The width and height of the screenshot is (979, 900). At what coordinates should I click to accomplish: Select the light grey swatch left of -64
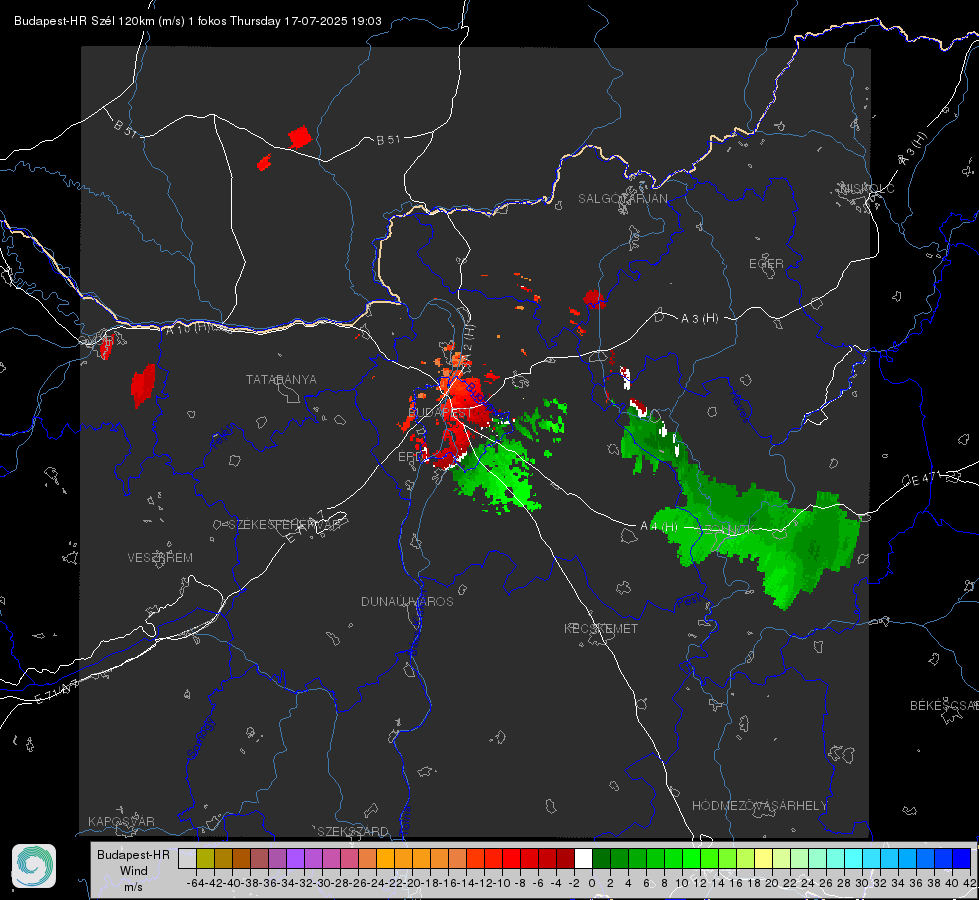pos(187,858)
